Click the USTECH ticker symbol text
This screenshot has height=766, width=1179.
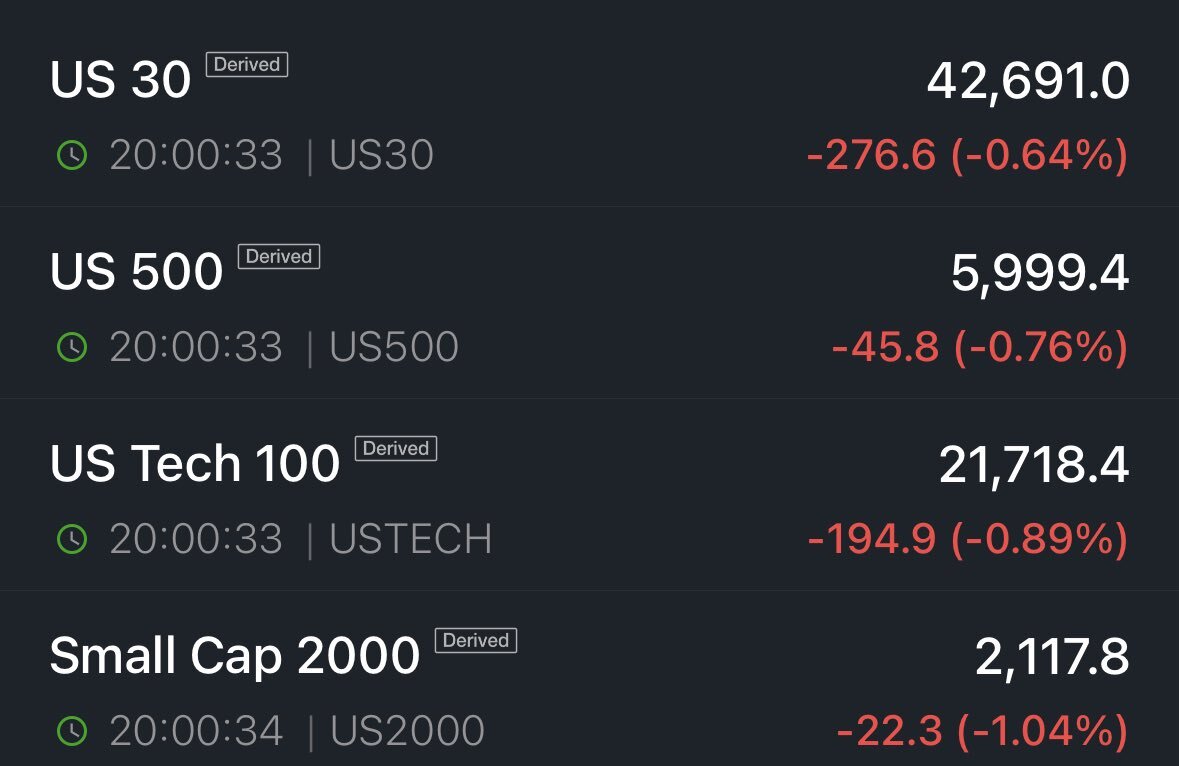click(x=411, y=539)
